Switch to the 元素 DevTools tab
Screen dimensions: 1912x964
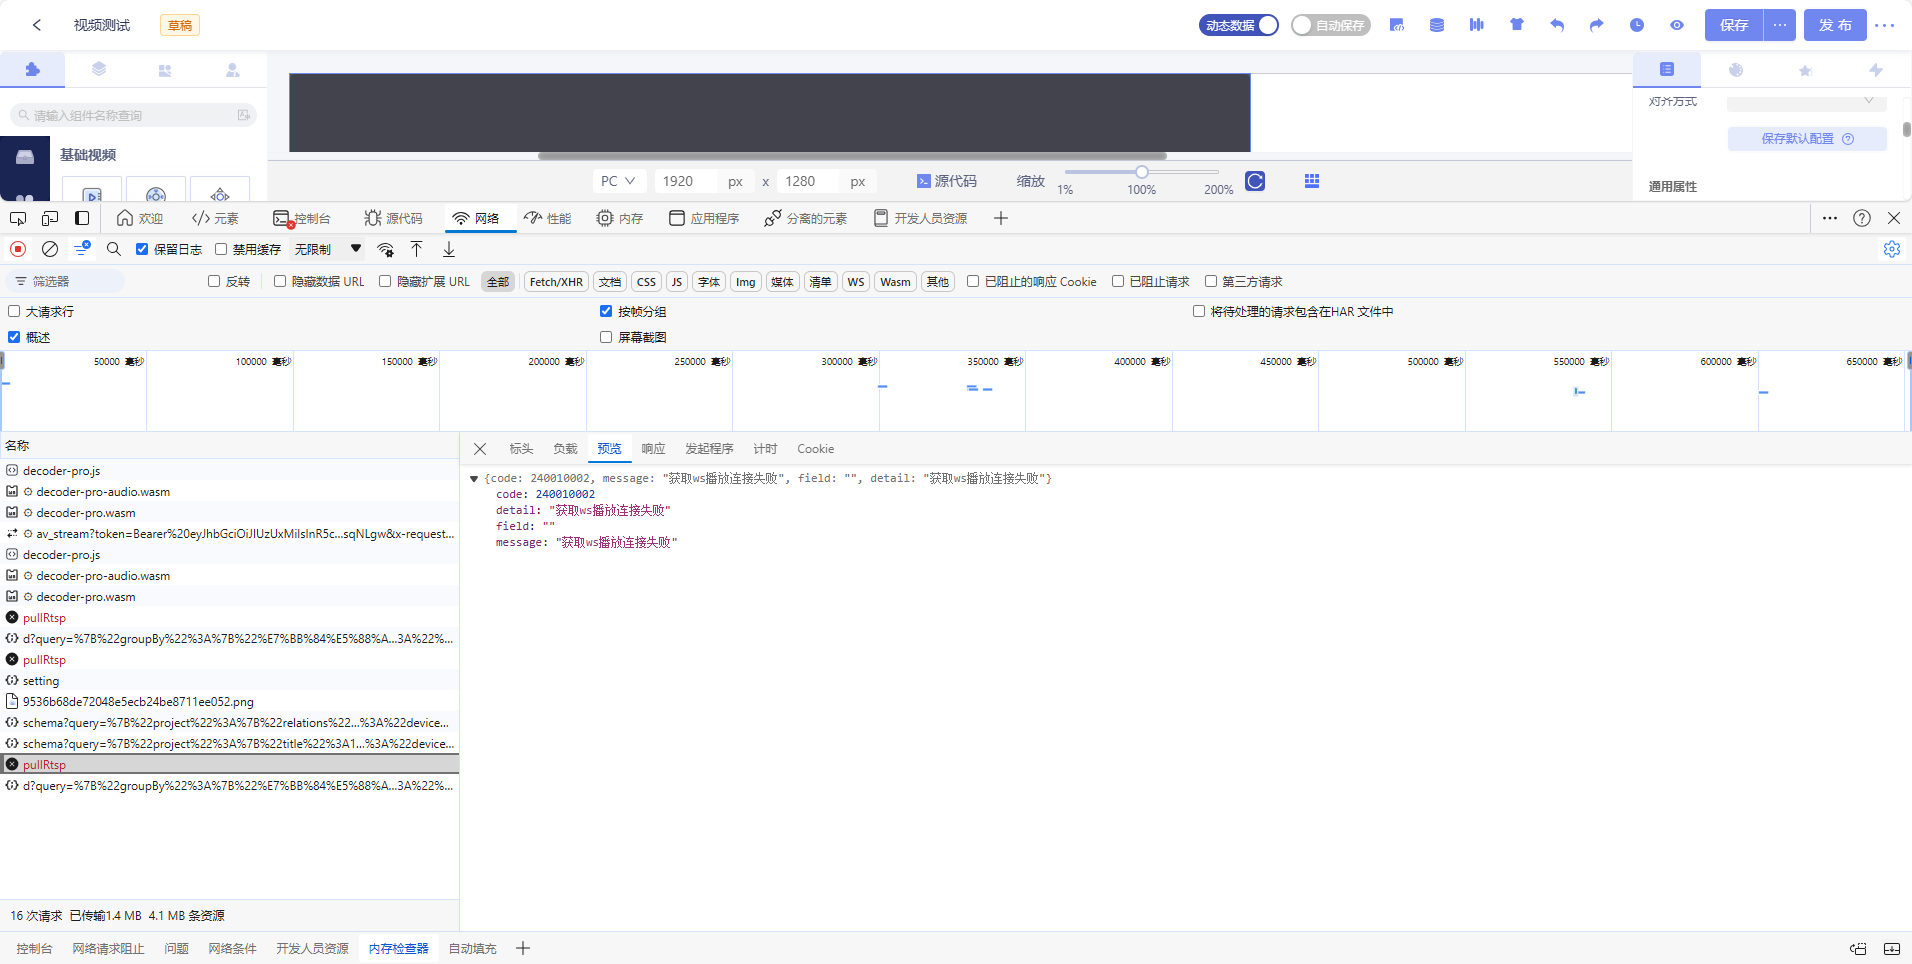[x=215, y=218]
